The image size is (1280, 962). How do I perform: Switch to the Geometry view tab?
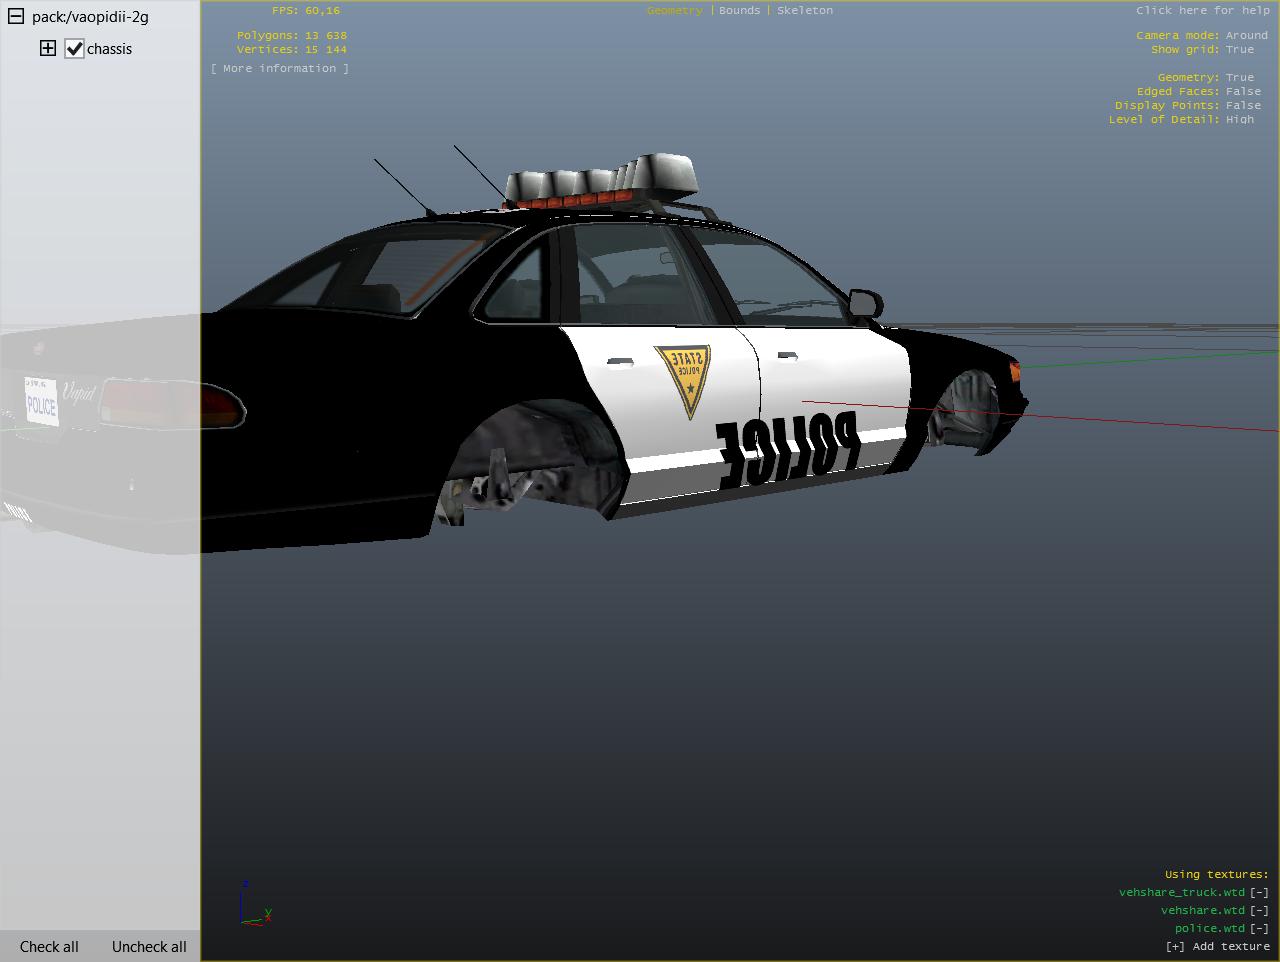pyautogui.click(x=674, y=10)
